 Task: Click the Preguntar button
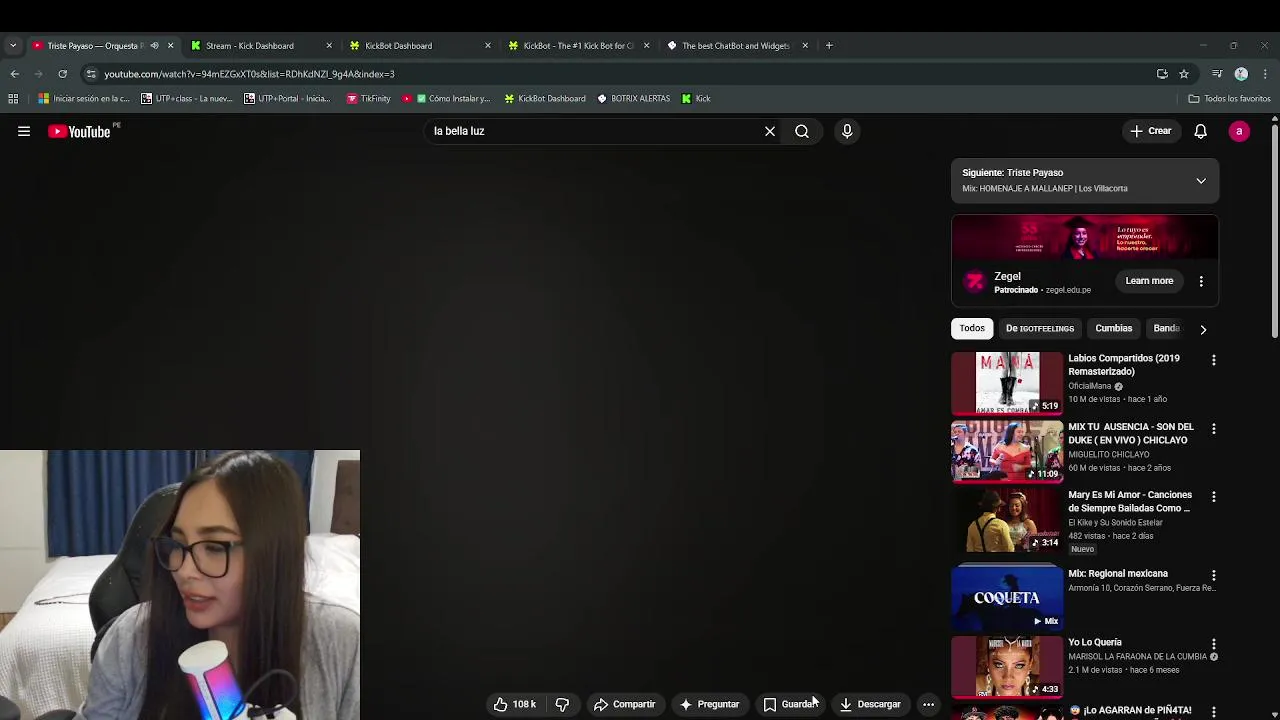click(709, 704)
